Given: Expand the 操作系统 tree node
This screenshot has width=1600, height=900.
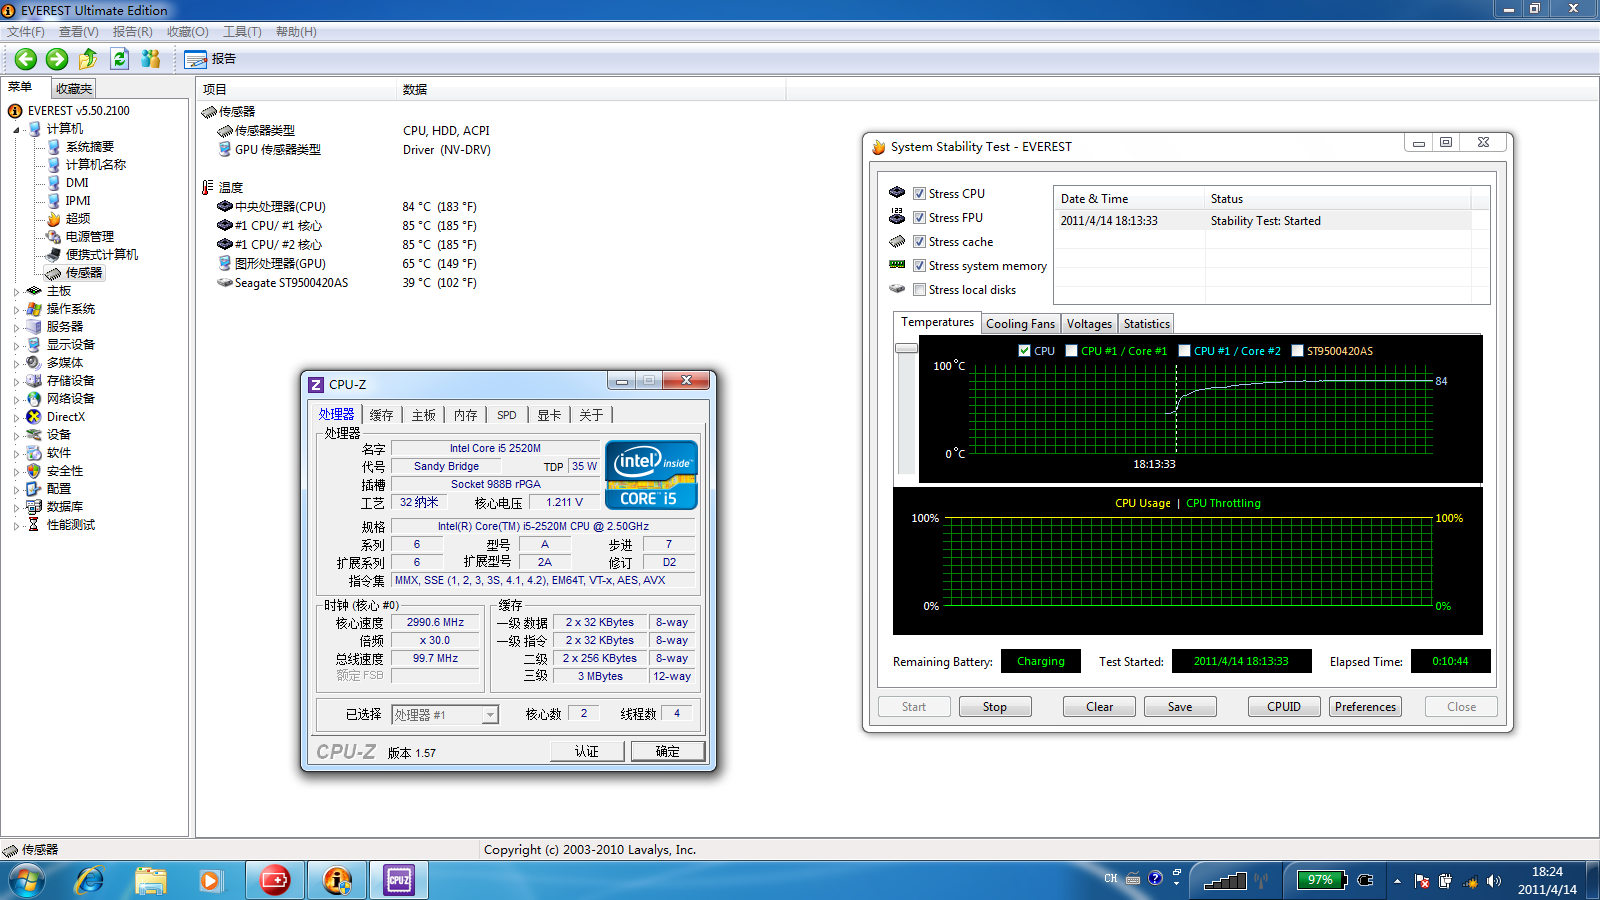Looking at the screenshot, I should coord(16,310).
